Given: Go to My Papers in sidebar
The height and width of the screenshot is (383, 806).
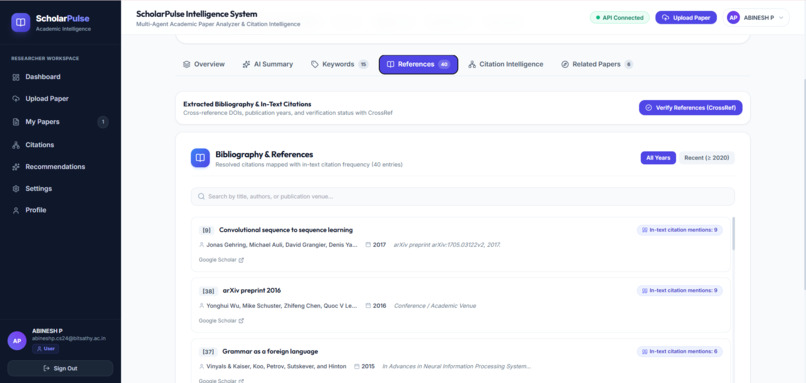Looking at the screenshot, I should 60,122.
